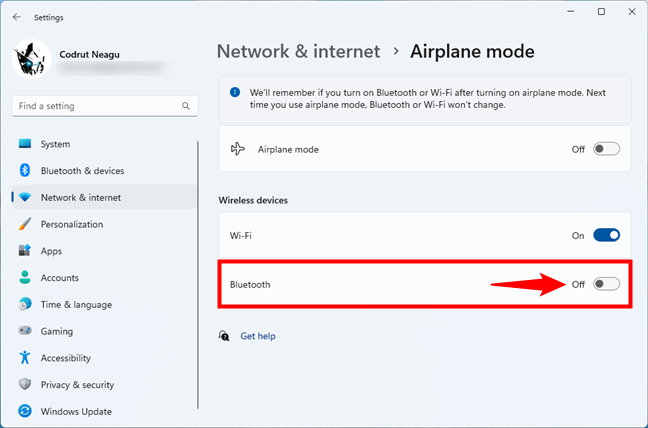Click the Settings window title text
The height and width of the screenshot is (428, 648).
[49, 17]
